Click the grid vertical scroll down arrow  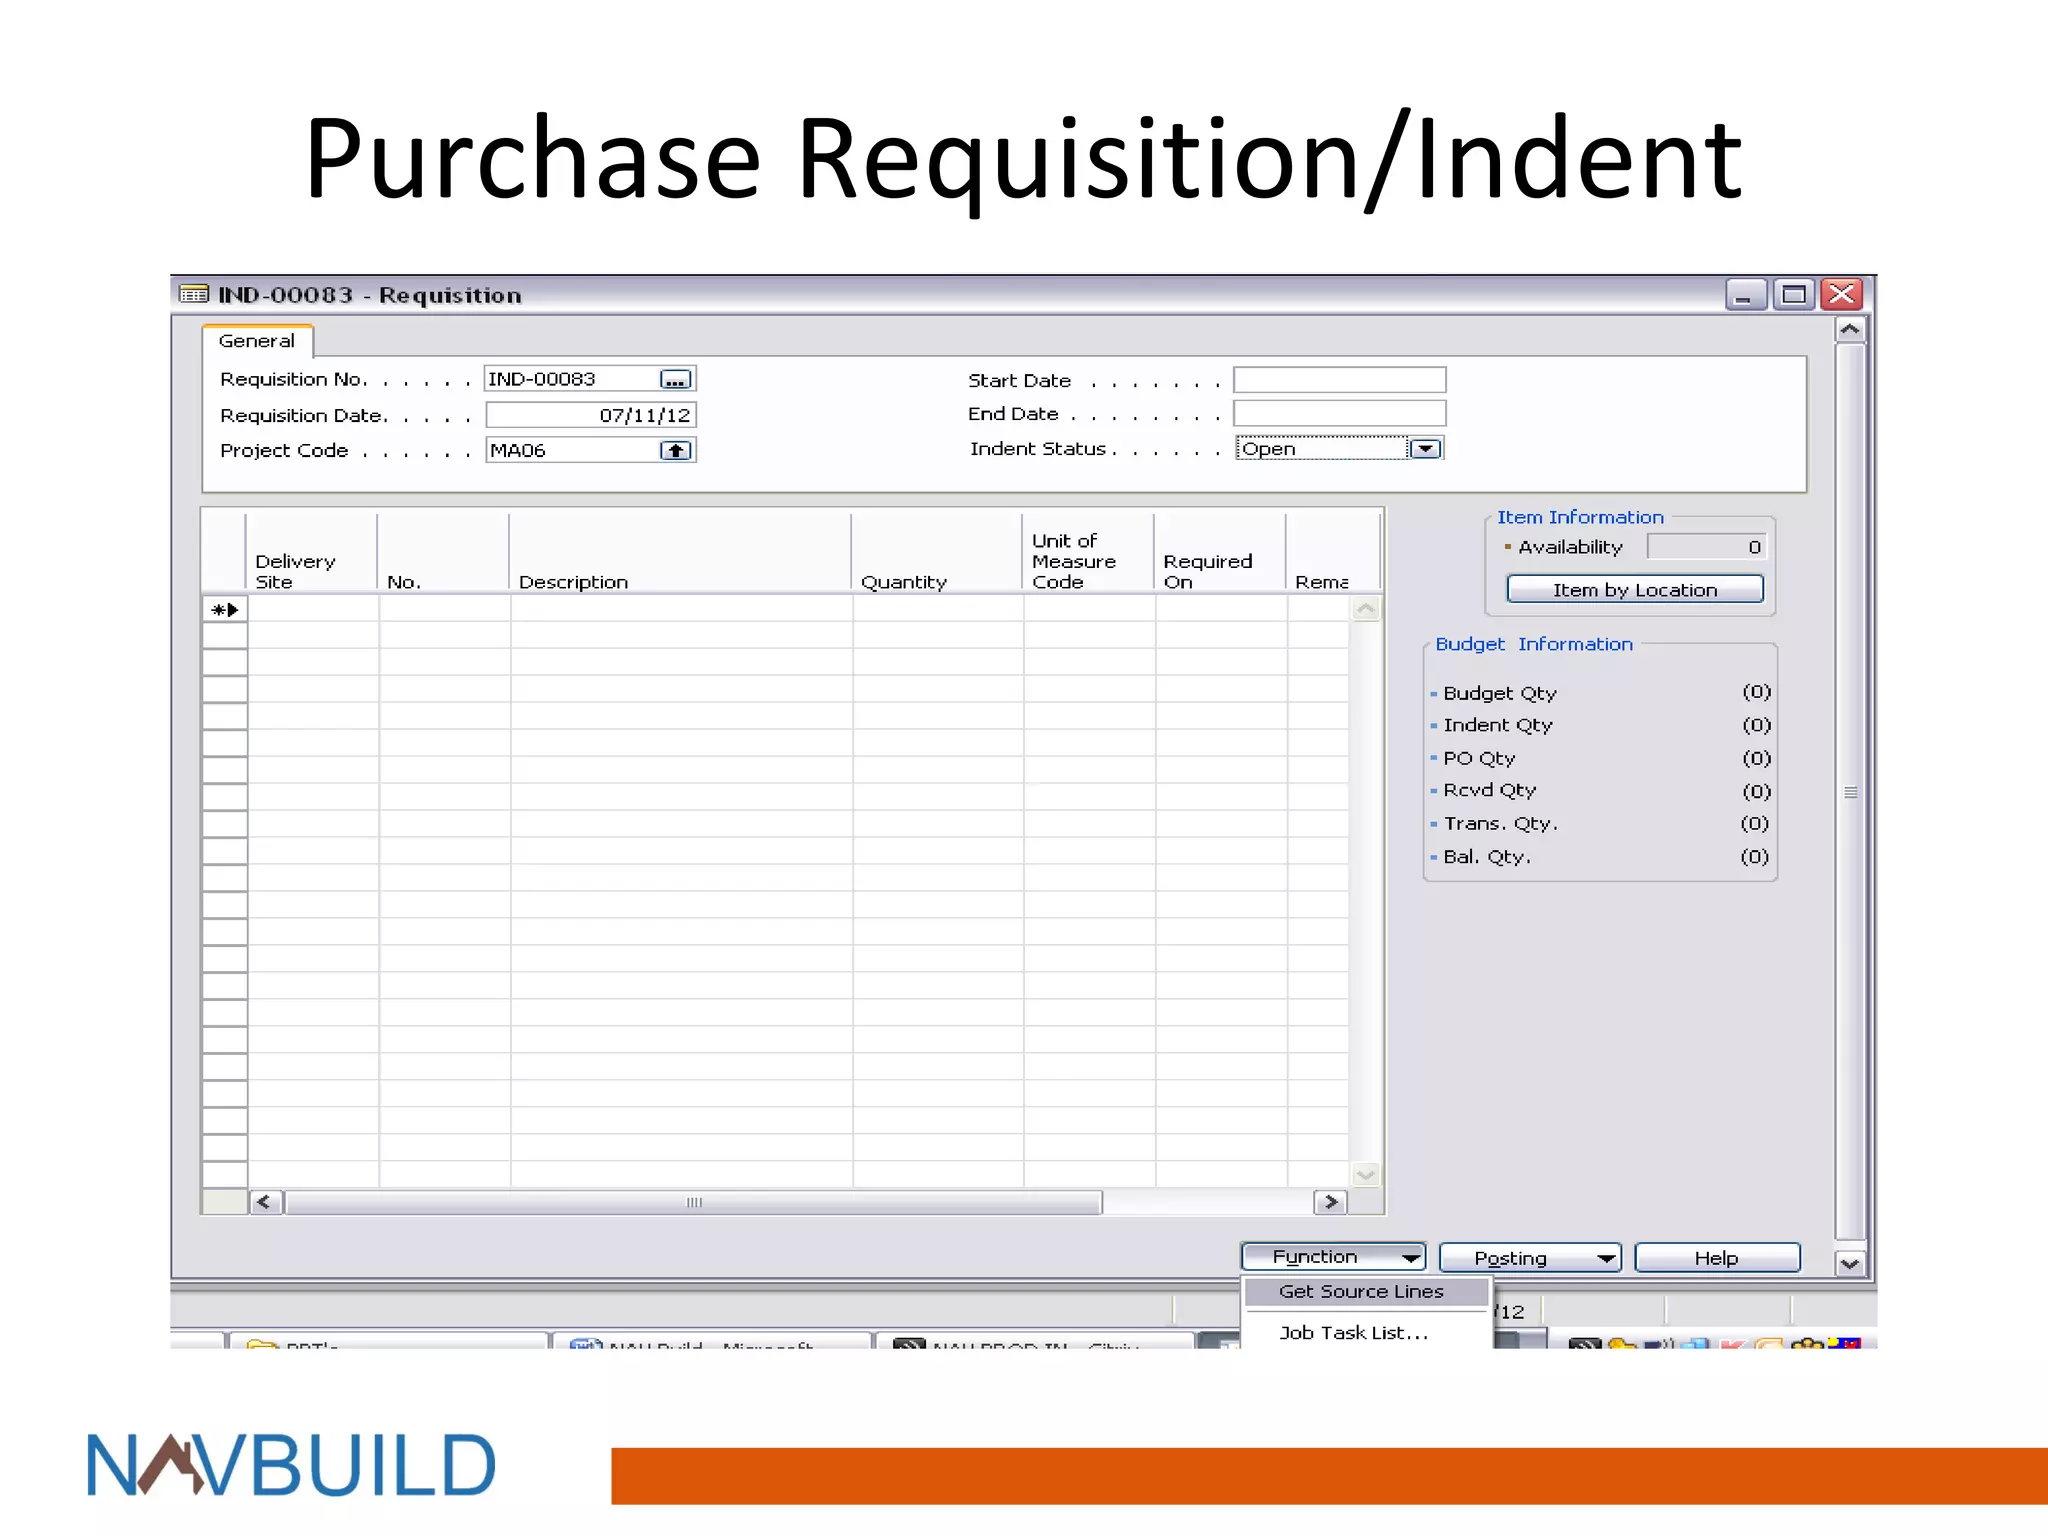coord(1366,1174)
